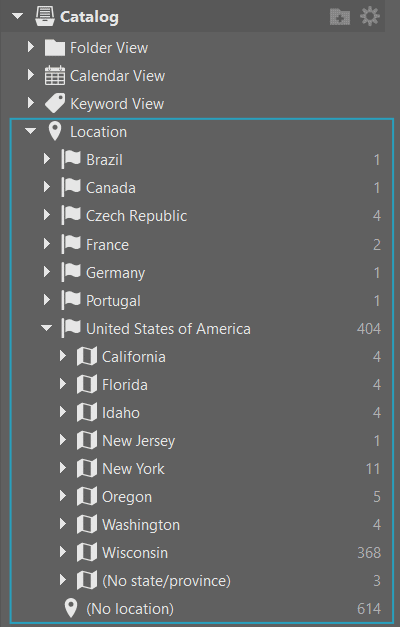Select the Calendar View calendar icon
Image resolution: width=400 pixels, height=627 pixels.
[55, 76]
